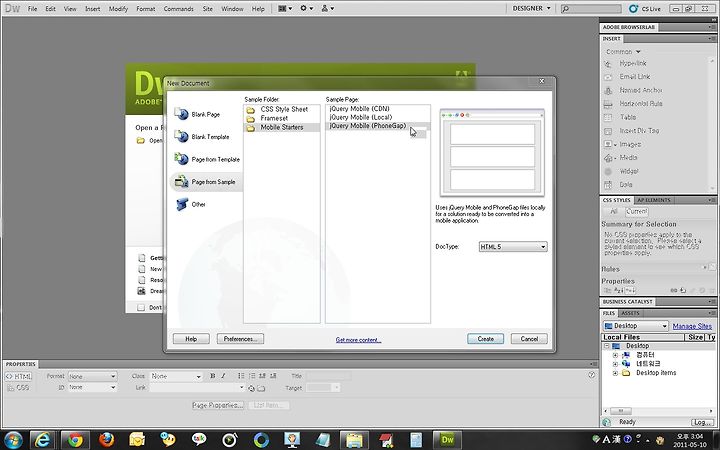Insert Horizontal Rule from Insert panel
The image size is (720, 450).
(x=641, y=104)
